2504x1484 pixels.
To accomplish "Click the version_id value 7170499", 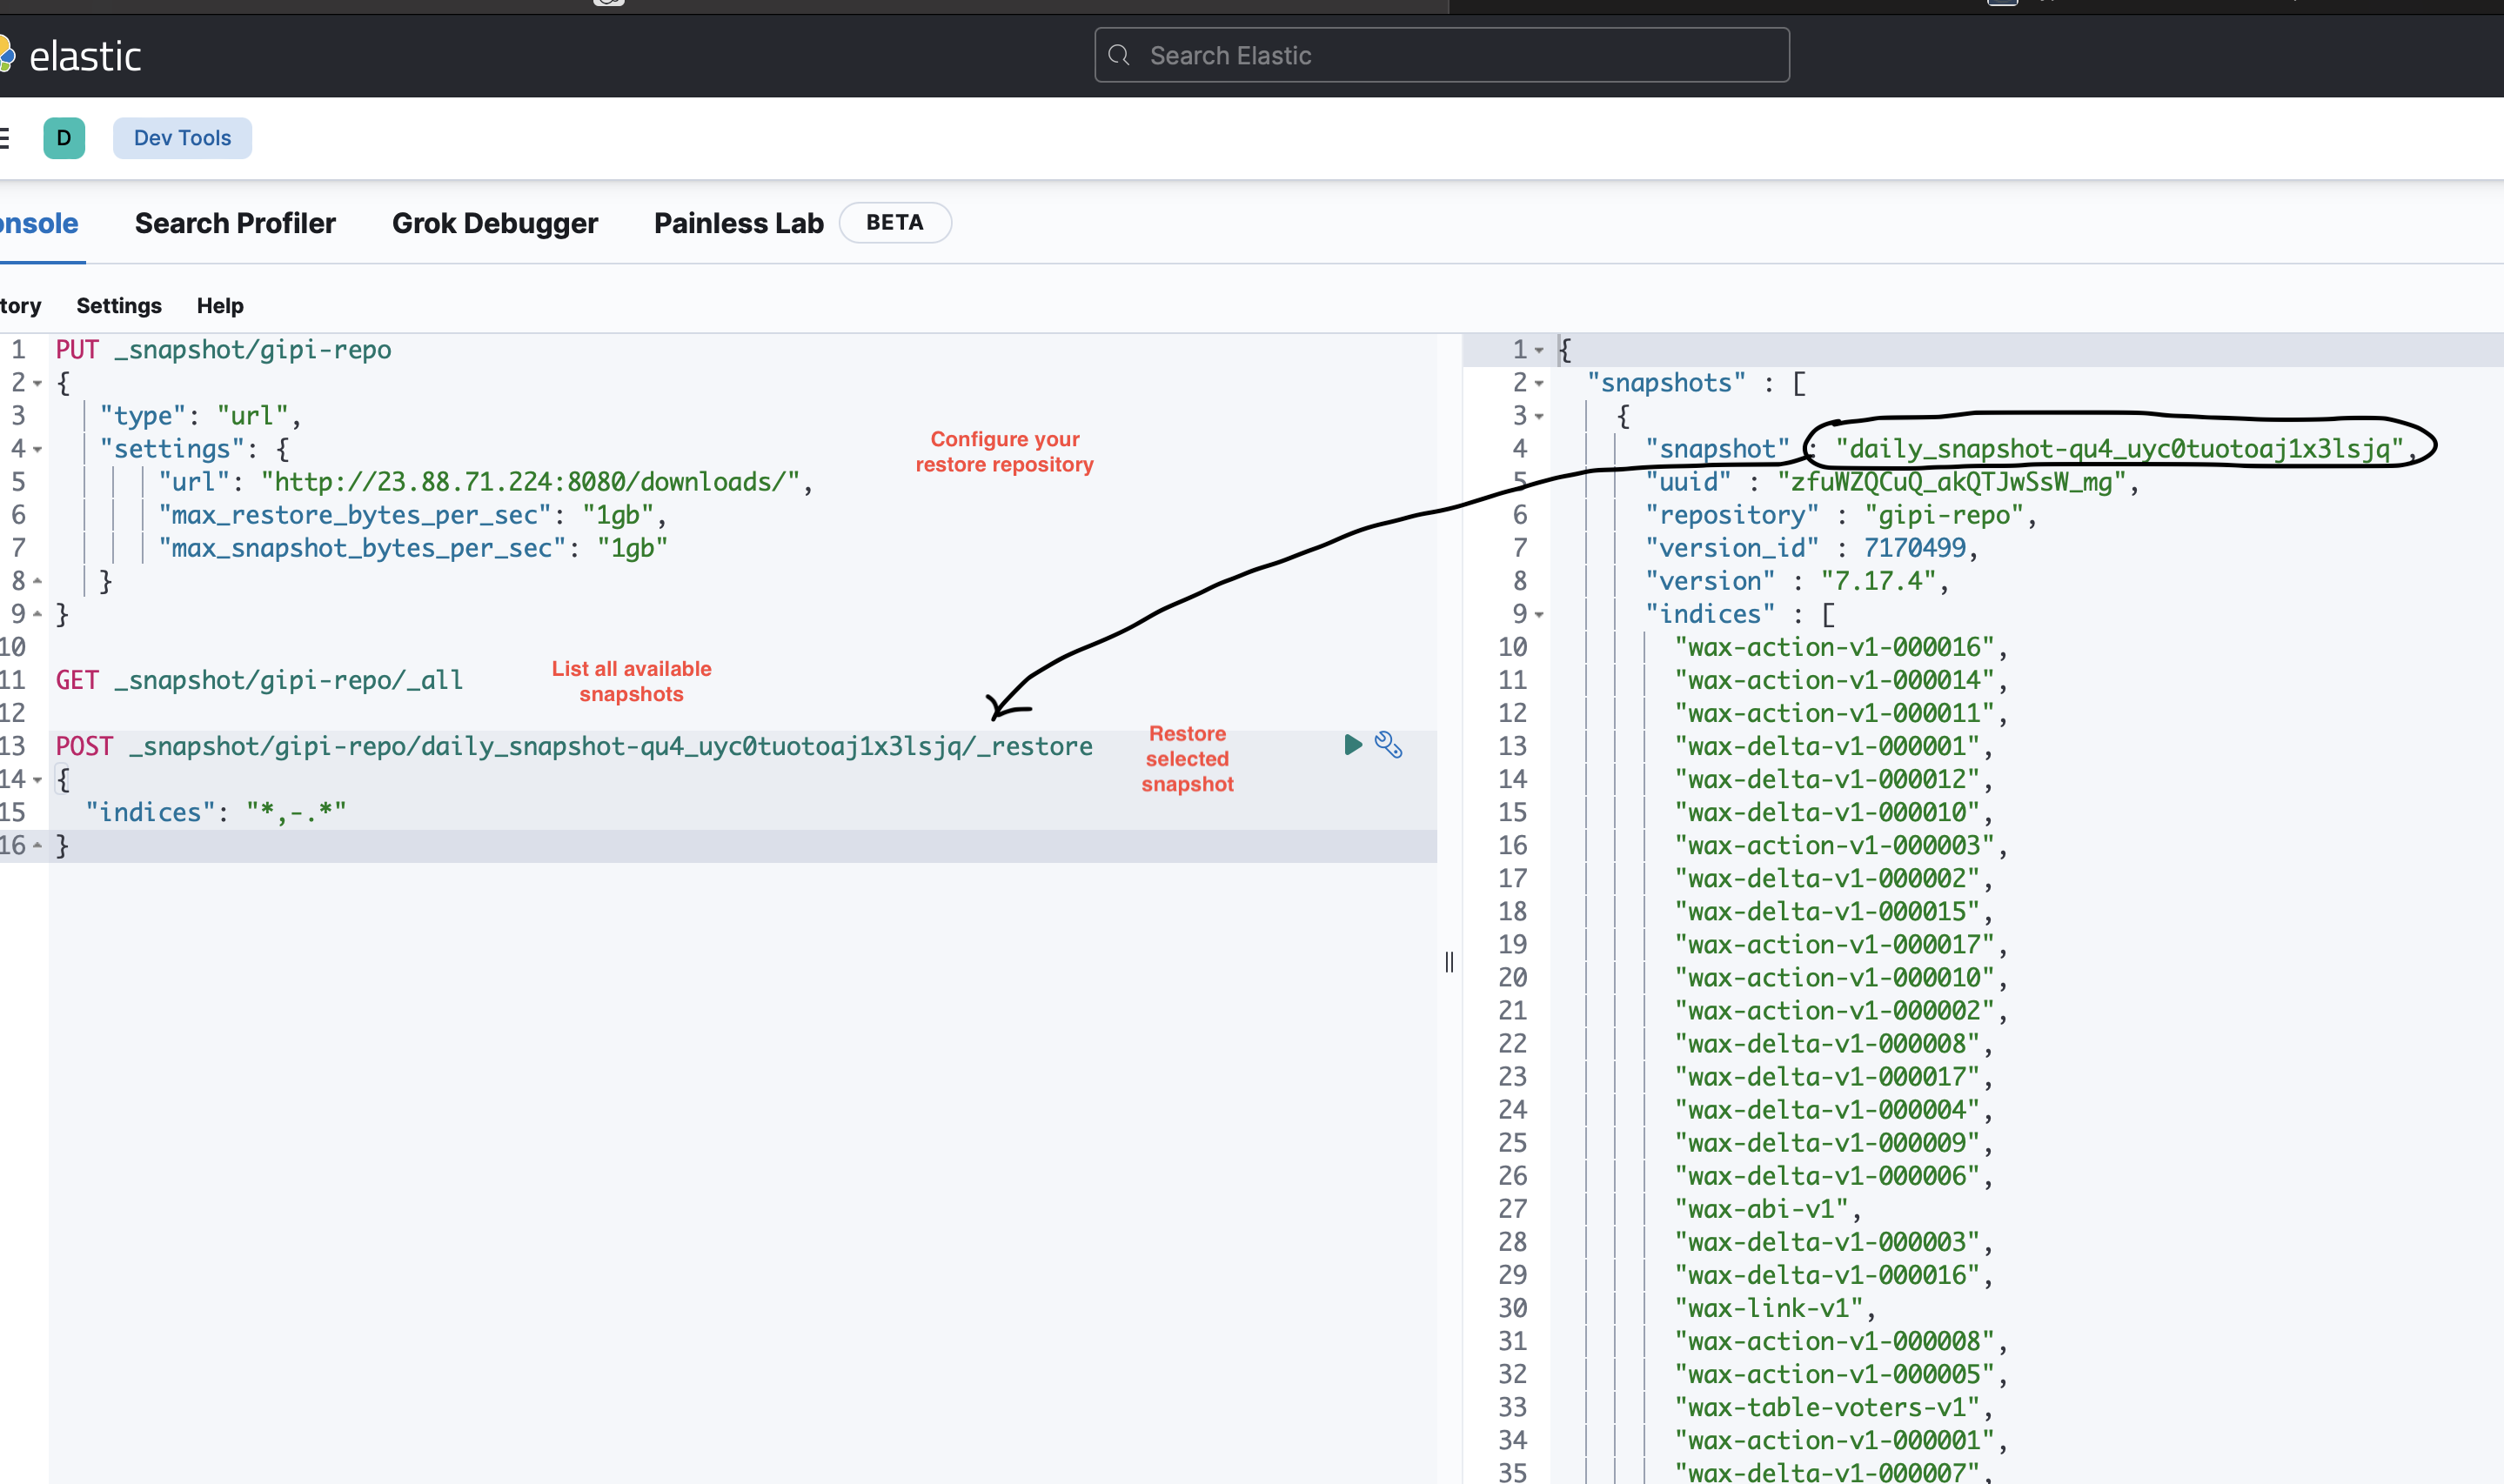I will (1915, 548).
